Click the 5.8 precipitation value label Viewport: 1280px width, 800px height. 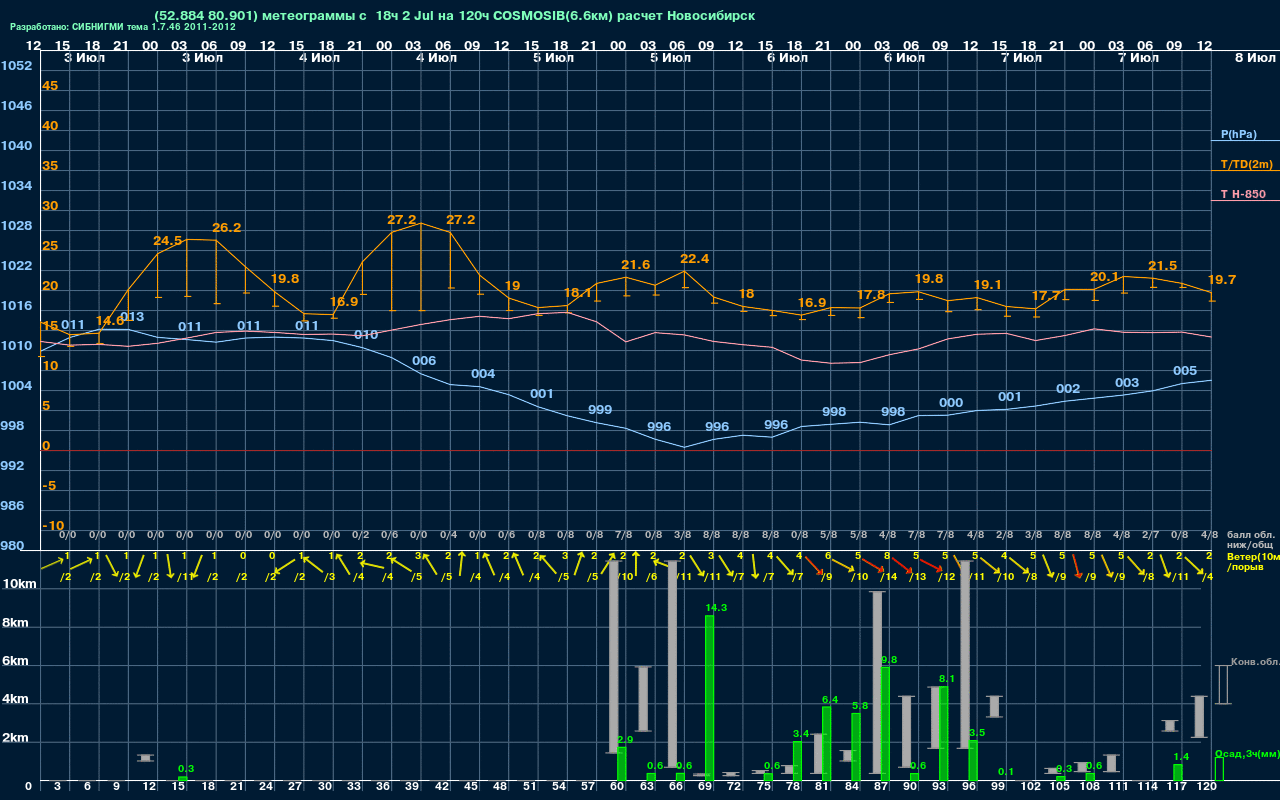[x=860, y=706]
